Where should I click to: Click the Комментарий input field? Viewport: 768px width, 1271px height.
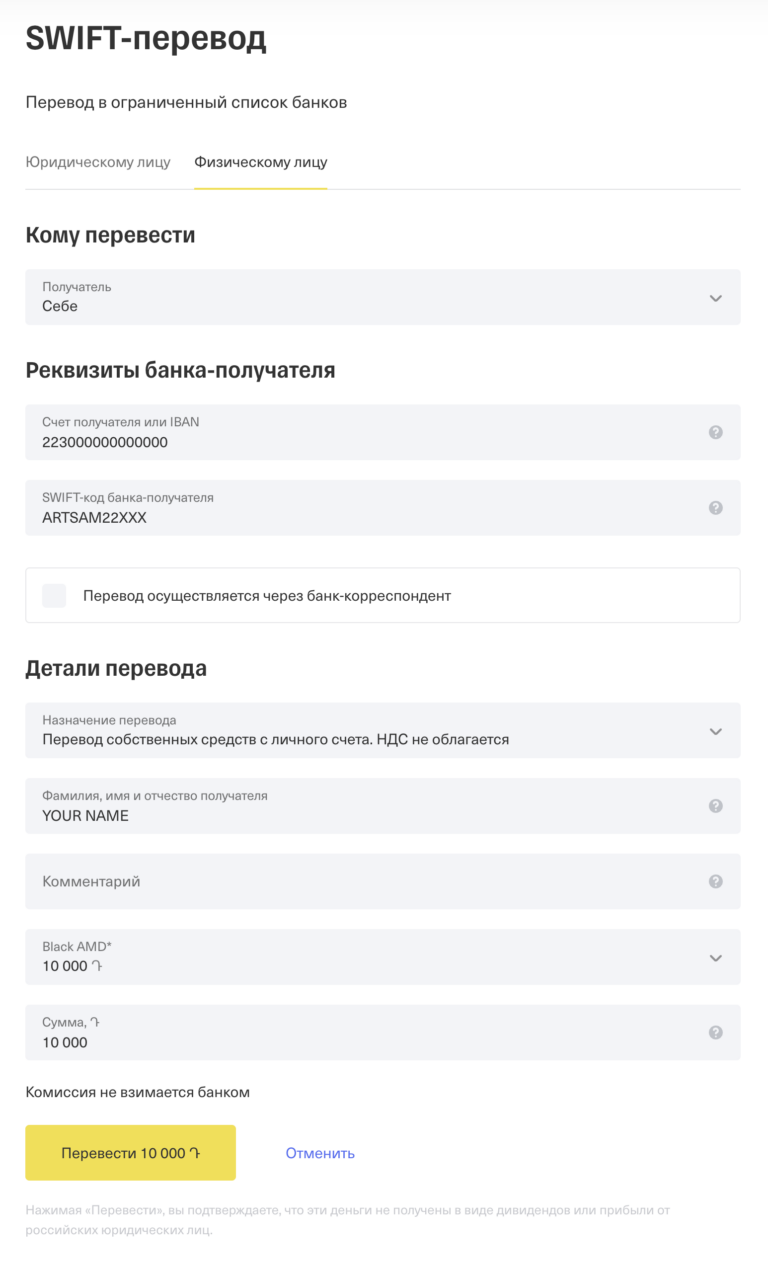point(383,881)
